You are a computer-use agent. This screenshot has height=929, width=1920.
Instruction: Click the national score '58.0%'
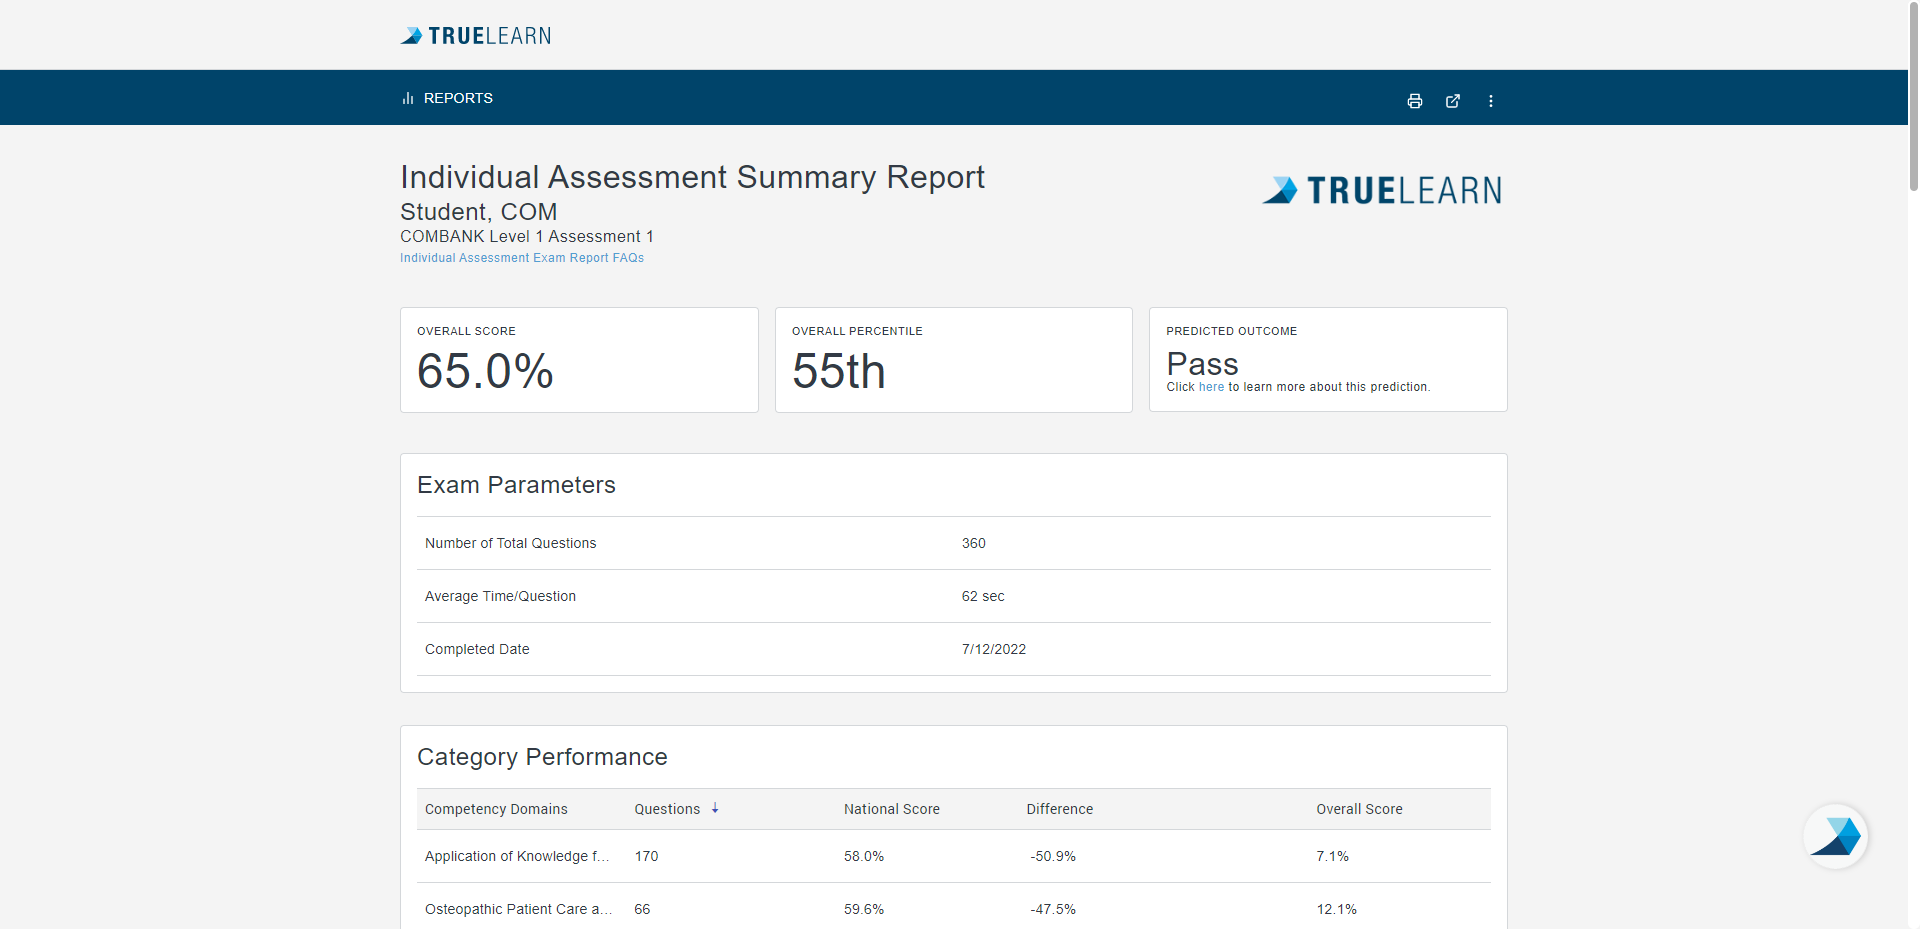click(864, 856)
